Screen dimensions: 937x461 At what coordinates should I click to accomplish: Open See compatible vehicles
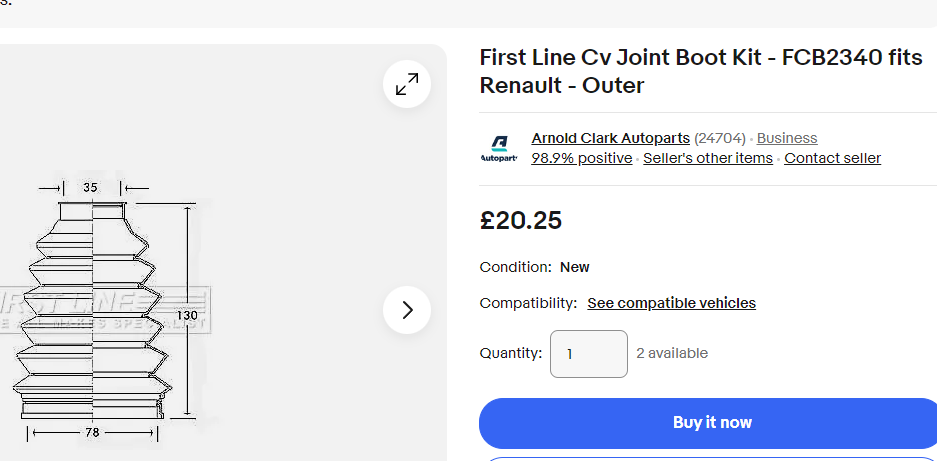coord(671,303)
